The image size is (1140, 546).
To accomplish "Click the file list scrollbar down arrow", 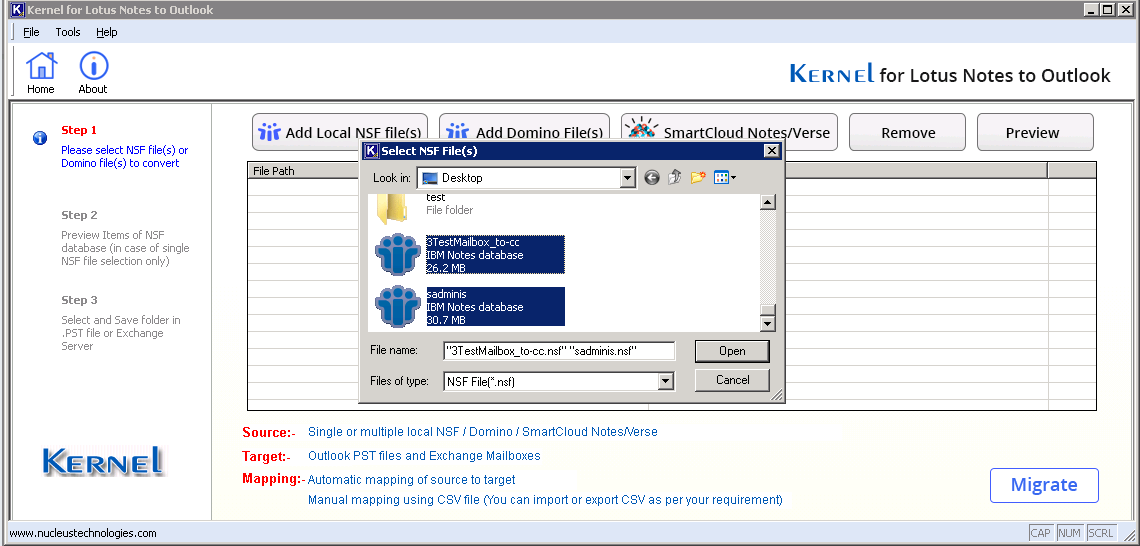I will [x=768, y=323].
